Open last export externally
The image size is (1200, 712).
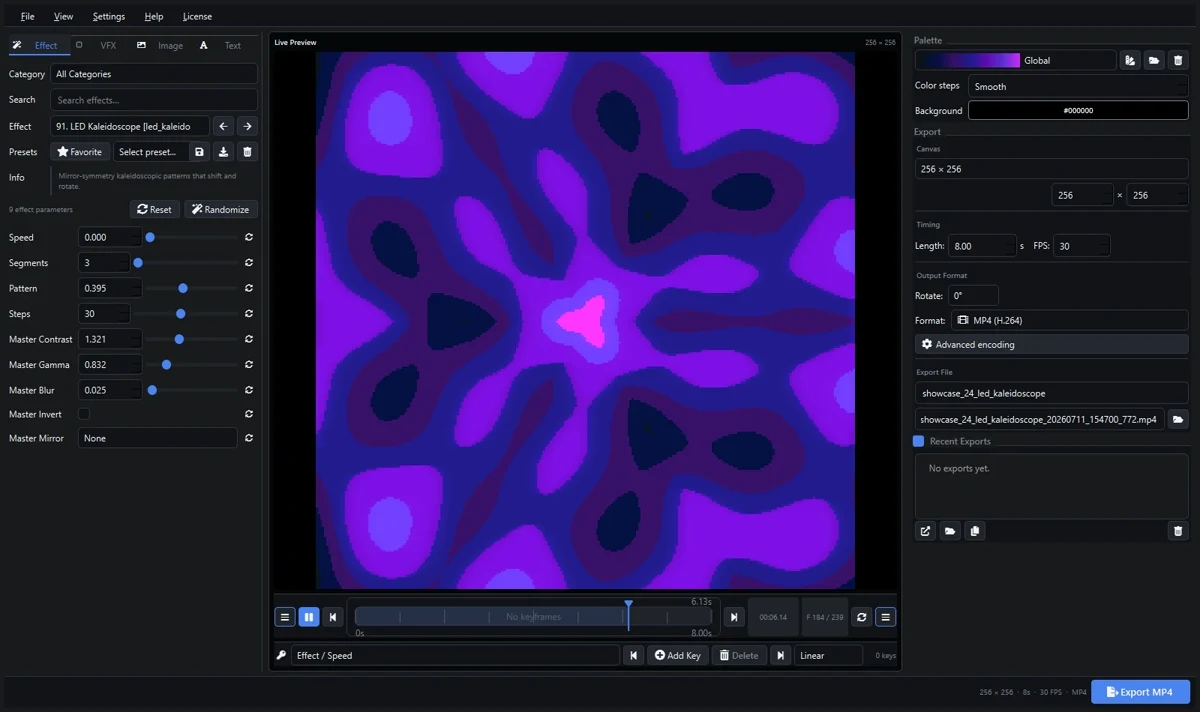pyautogui.click(x=926, y=531)
